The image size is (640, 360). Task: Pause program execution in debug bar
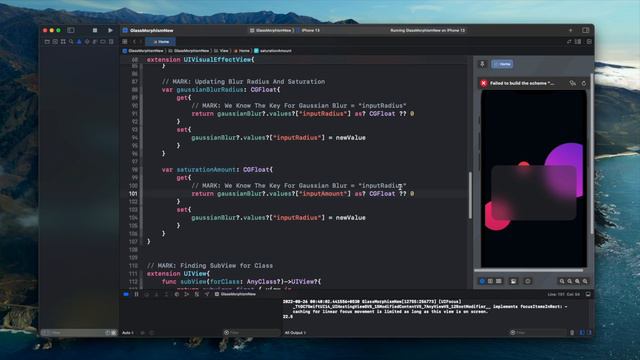tap(136, 294)
